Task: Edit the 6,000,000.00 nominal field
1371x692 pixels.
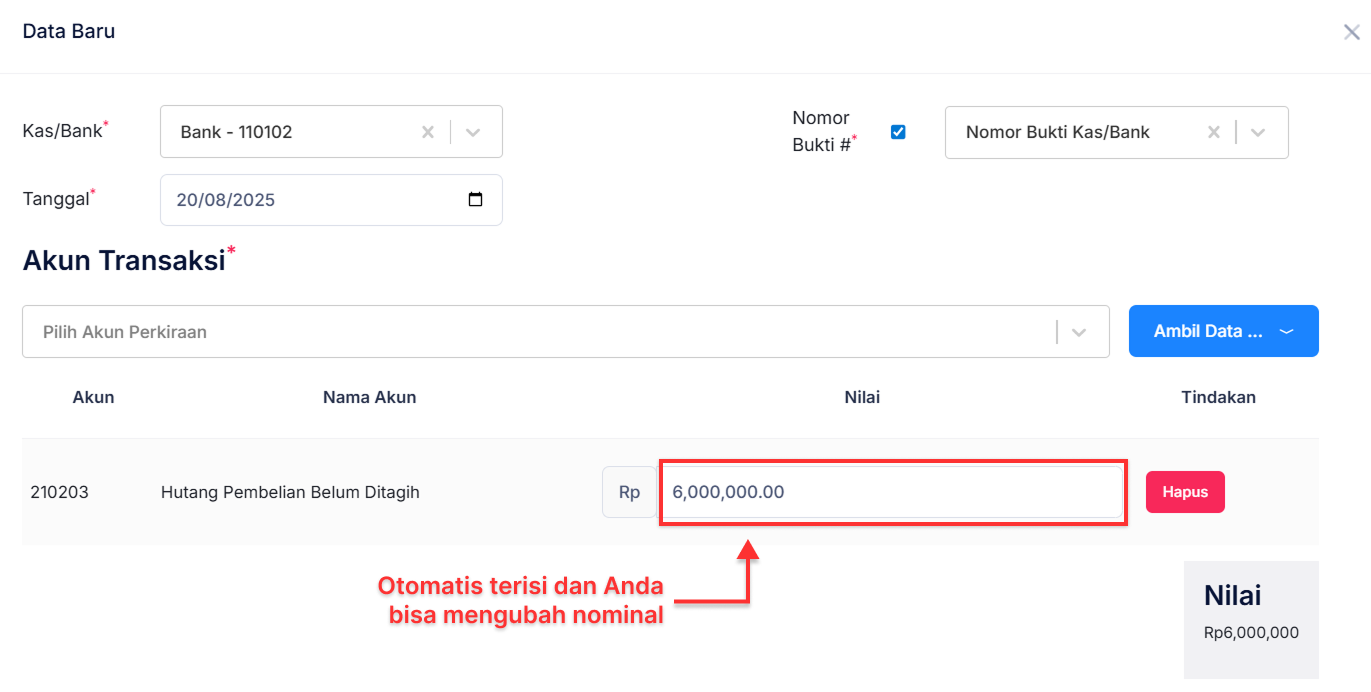Action: (892, 491)
